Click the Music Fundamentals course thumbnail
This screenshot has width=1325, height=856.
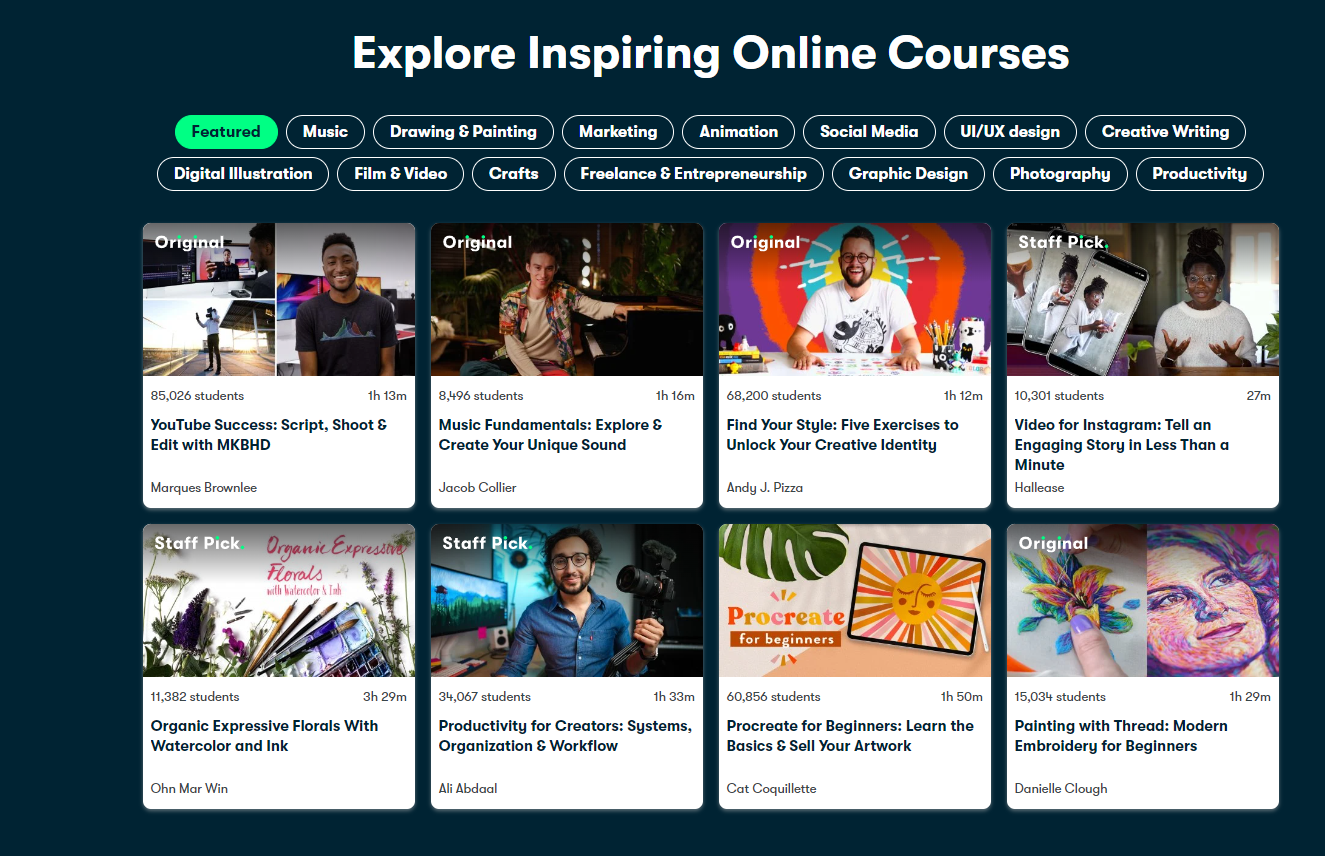567,299
